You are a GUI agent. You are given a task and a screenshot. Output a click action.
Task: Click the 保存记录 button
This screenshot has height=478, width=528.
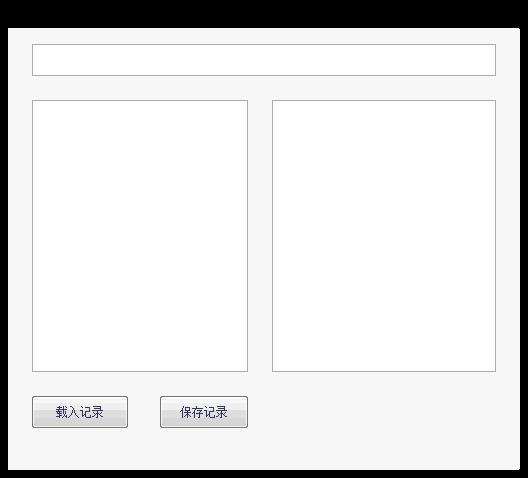[x=204, y=412]
